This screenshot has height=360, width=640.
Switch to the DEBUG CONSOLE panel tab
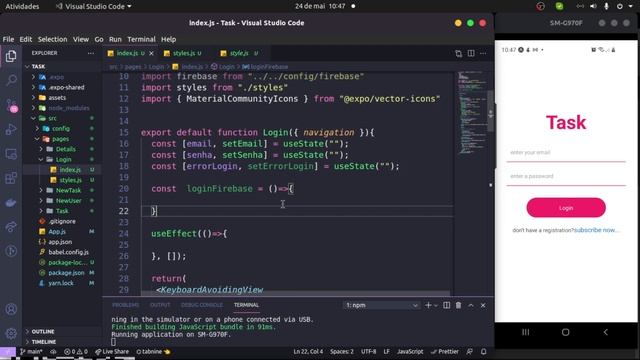pos(202,305)
